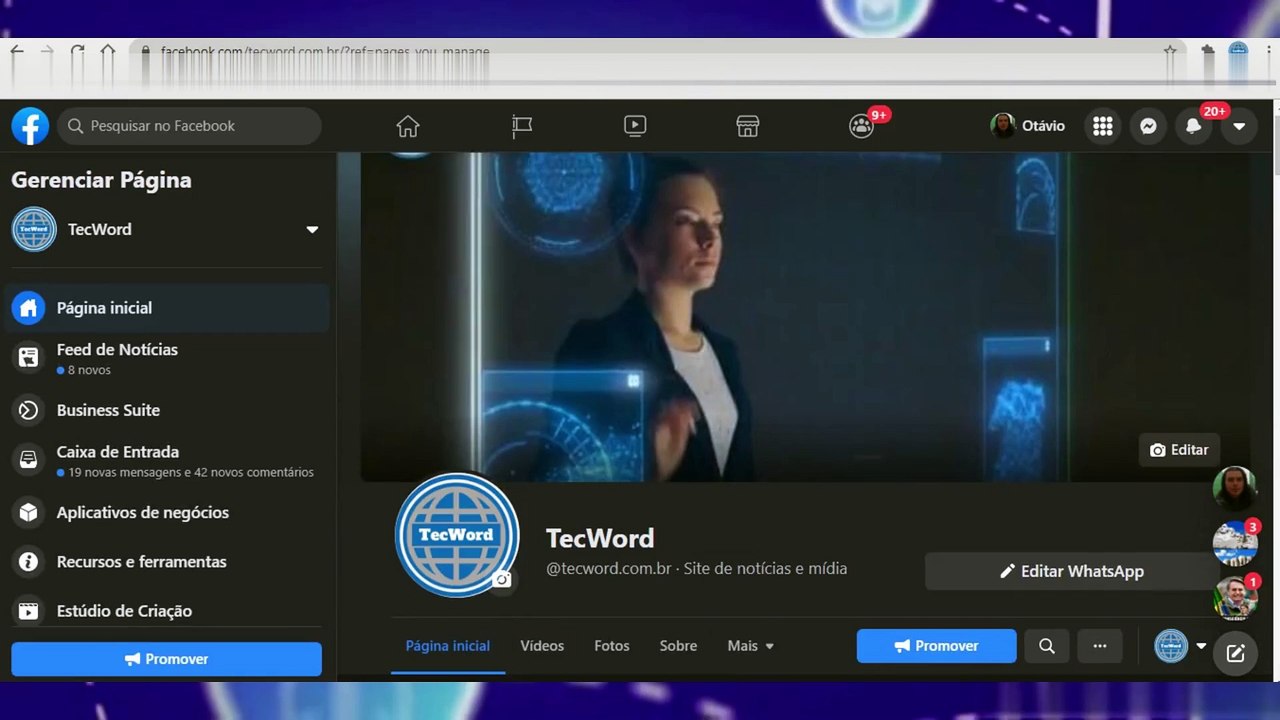
Task: Click the browser extensions puzzle icon
Action: pos(1208,52)
